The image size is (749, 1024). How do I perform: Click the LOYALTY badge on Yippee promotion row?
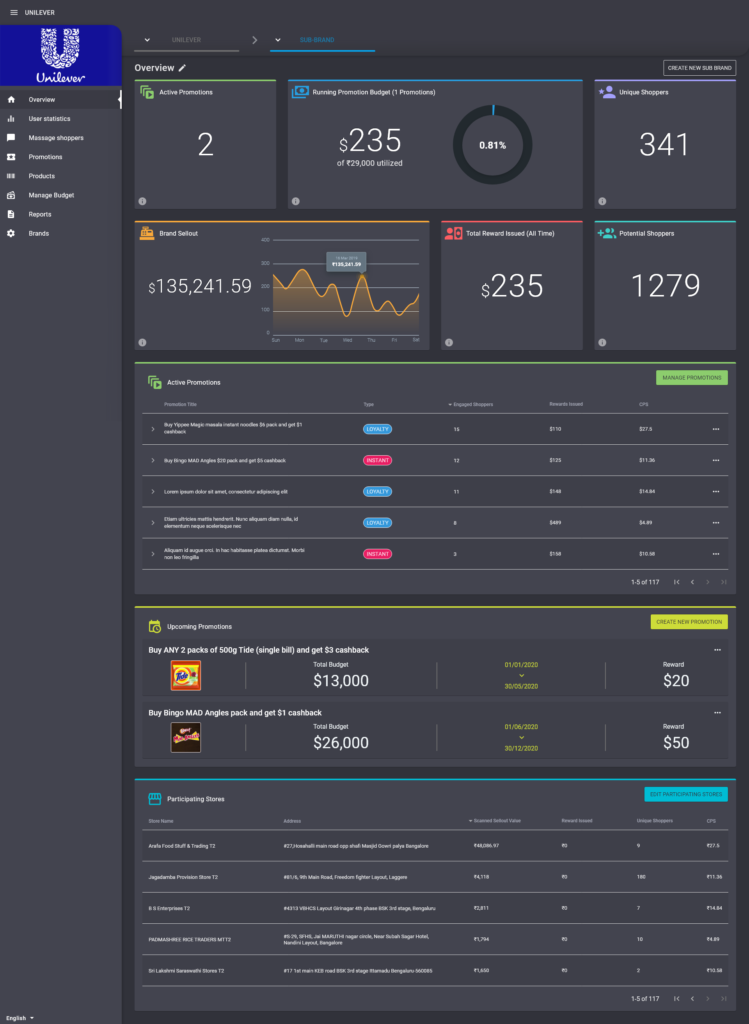[377, 429]
